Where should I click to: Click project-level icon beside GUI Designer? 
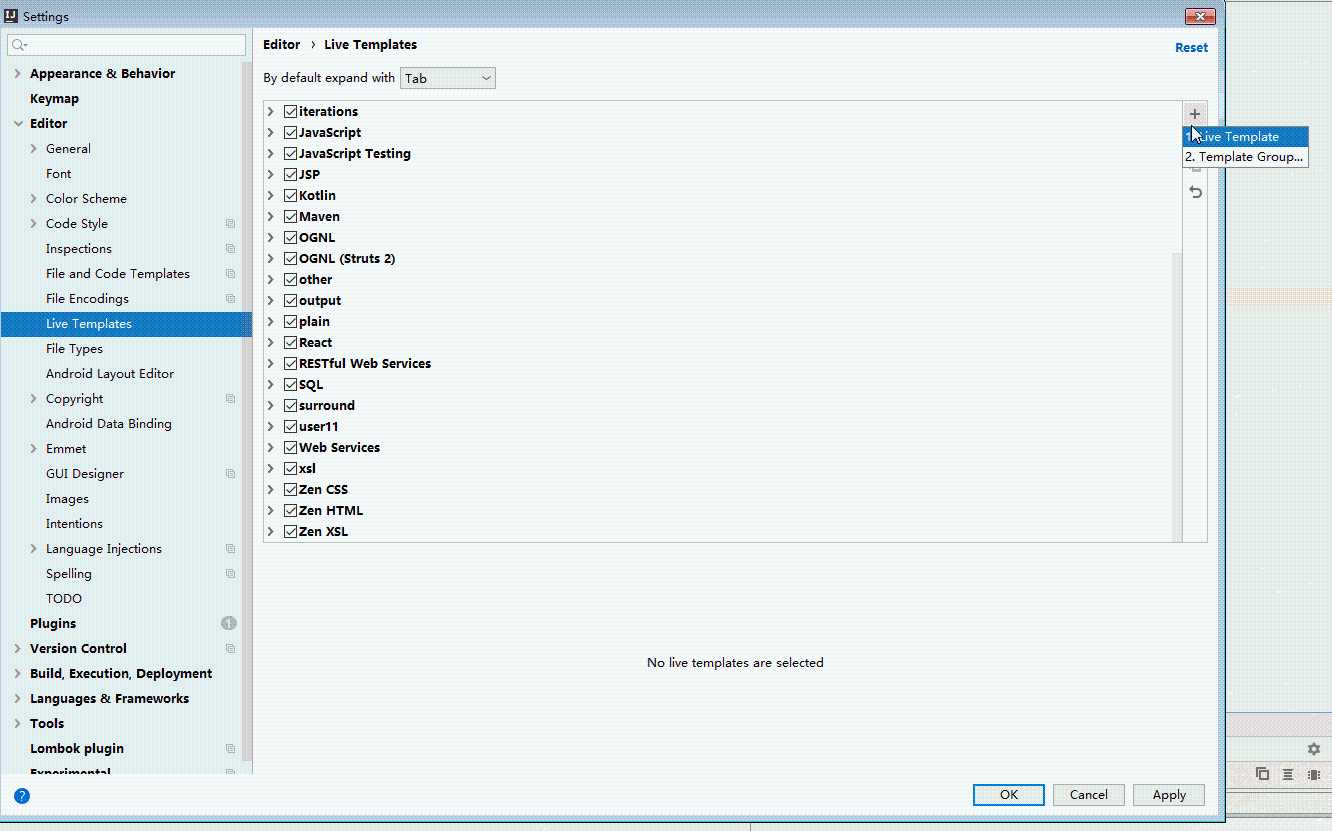point(230,474)
